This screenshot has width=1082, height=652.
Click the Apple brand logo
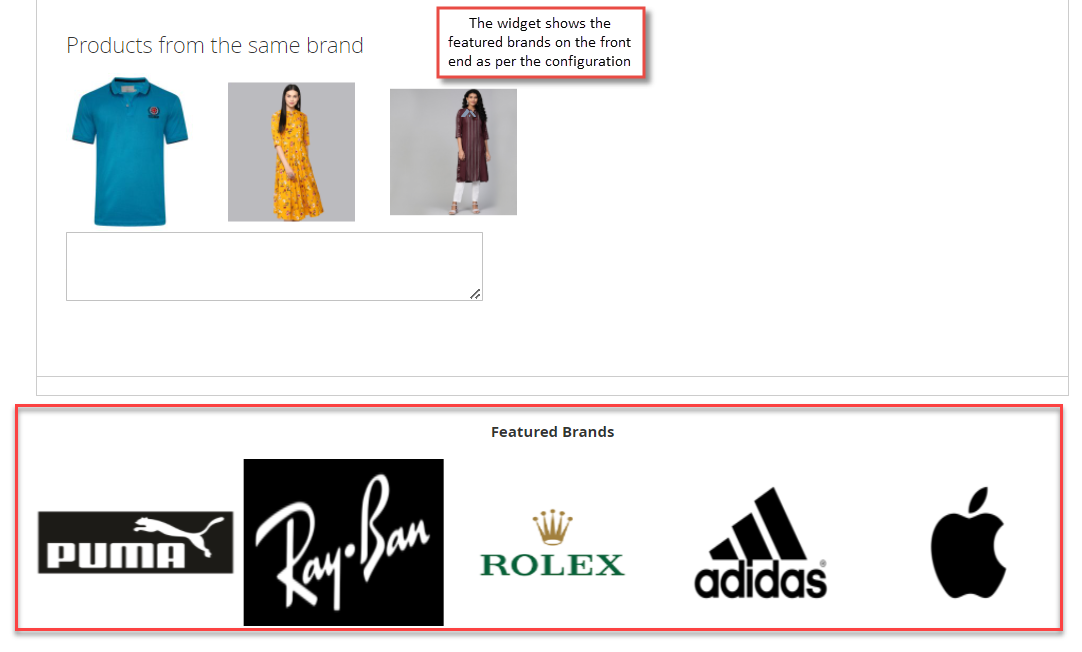coord(968,542)
